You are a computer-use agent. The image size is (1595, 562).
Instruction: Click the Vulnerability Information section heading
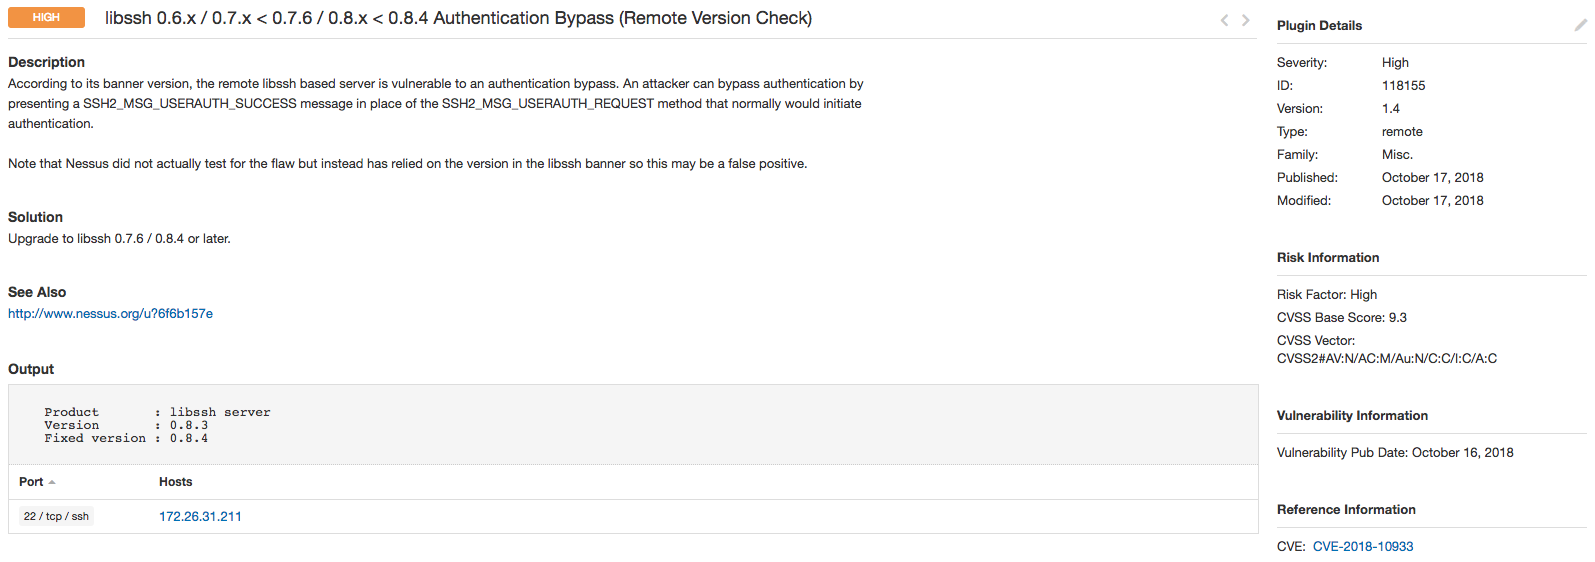pyautogui.click(x=1352, y=416)
